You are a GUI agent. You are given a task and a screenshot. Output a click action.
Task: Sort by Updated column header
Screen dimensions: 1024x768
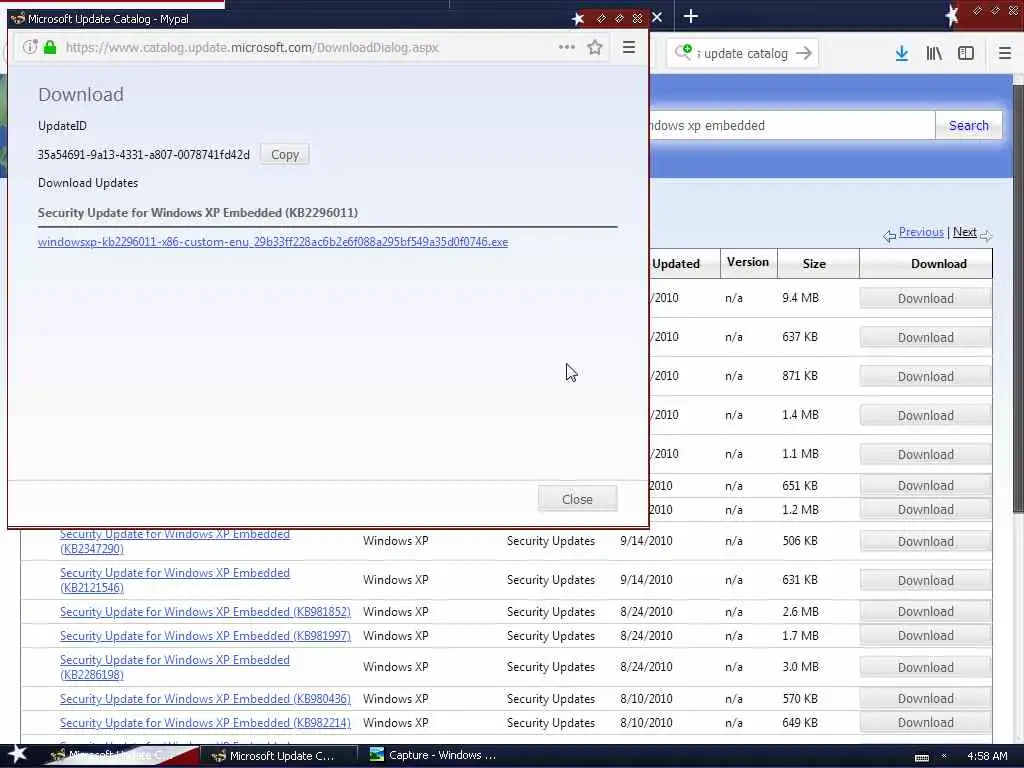point(676,263)
